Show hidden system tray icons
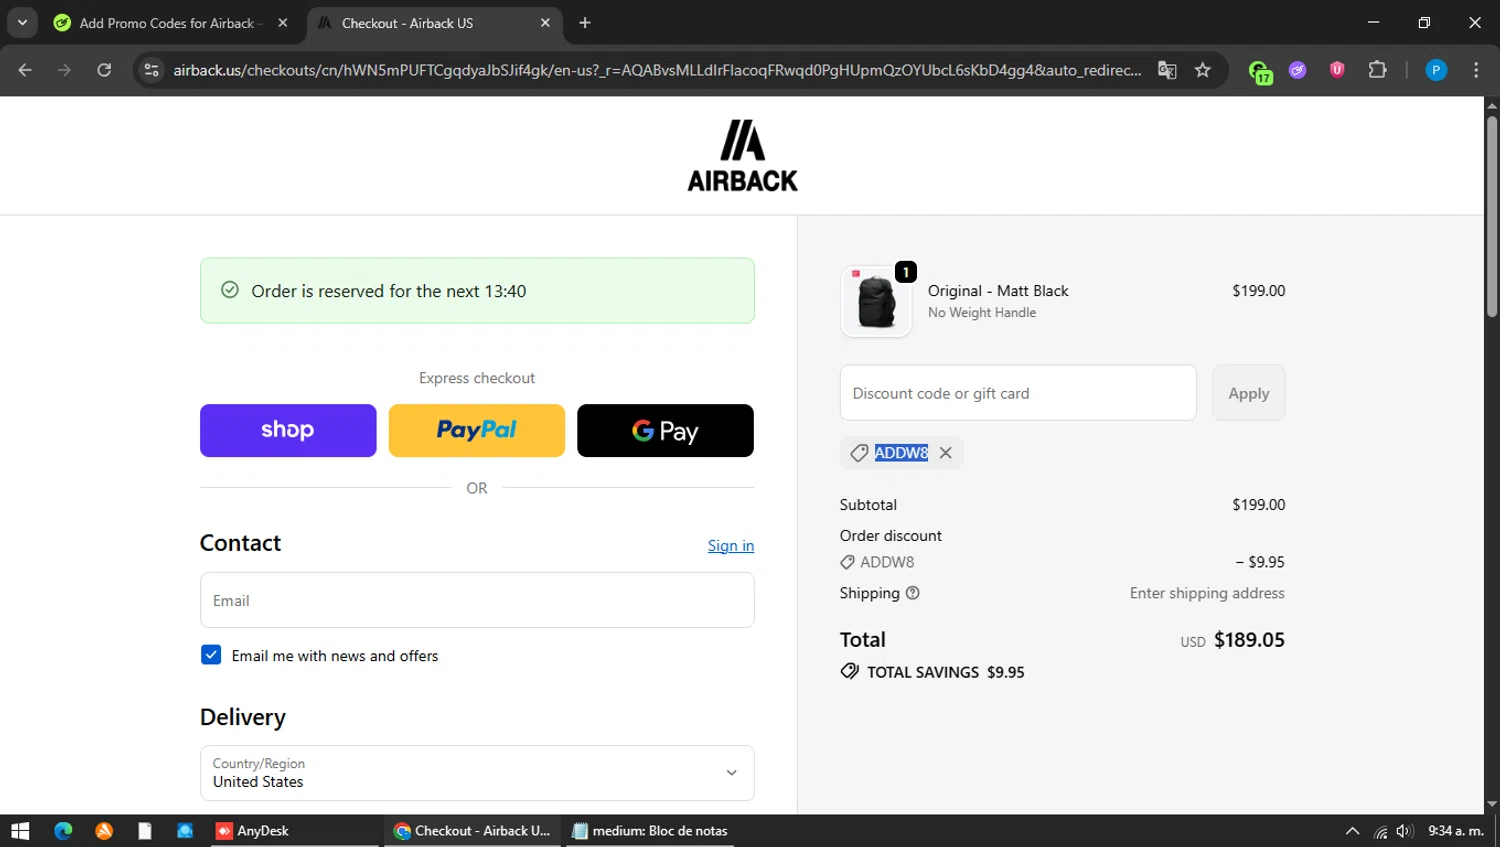The image size is (1500, 847). (x=1352, y=831)
